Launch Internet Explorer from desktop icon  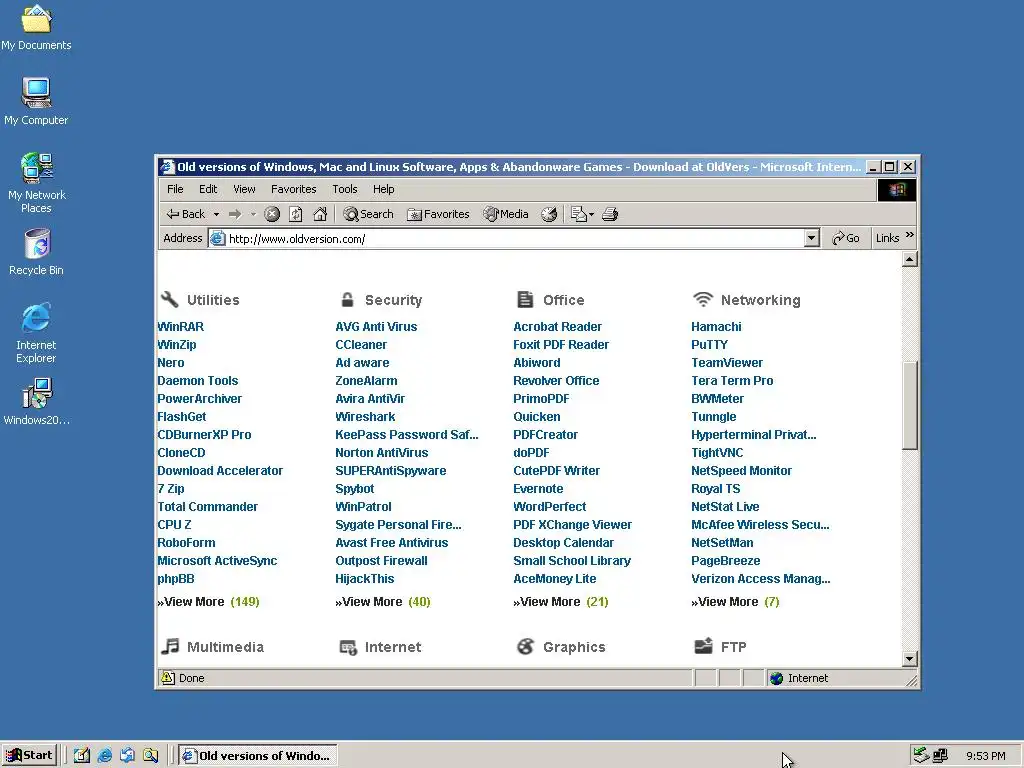tap(36, 332)
